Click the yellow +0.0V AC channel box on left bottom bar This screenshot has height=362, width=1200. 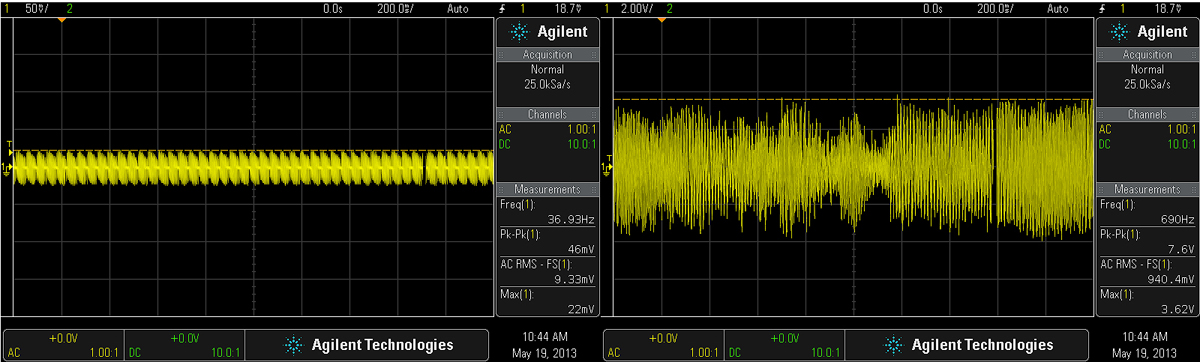click(x=64, y=345)
